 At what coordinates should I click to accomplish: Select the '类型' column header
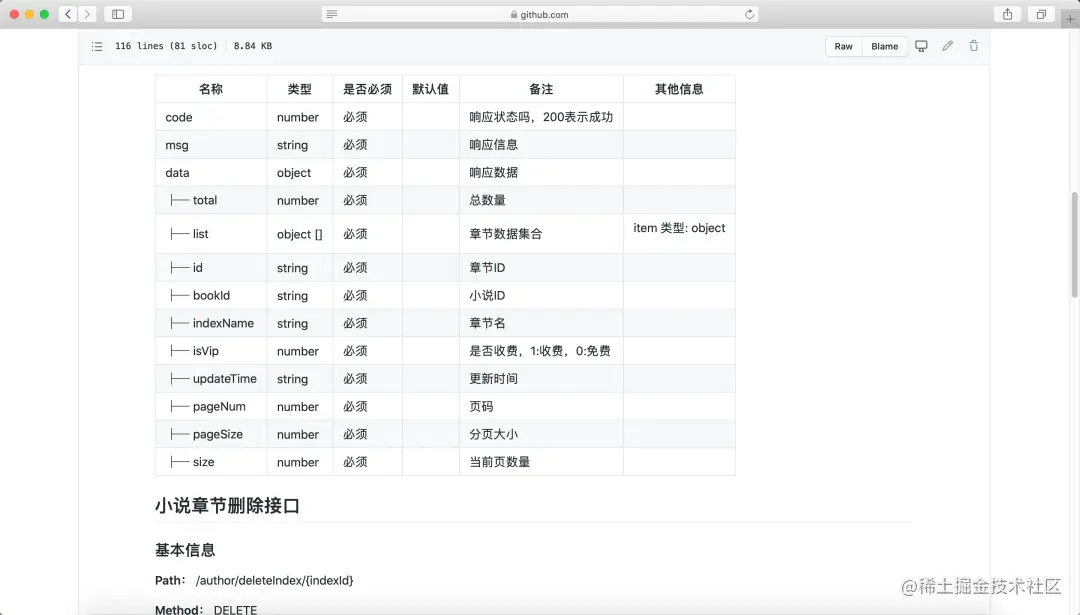[x=300, y=89]
